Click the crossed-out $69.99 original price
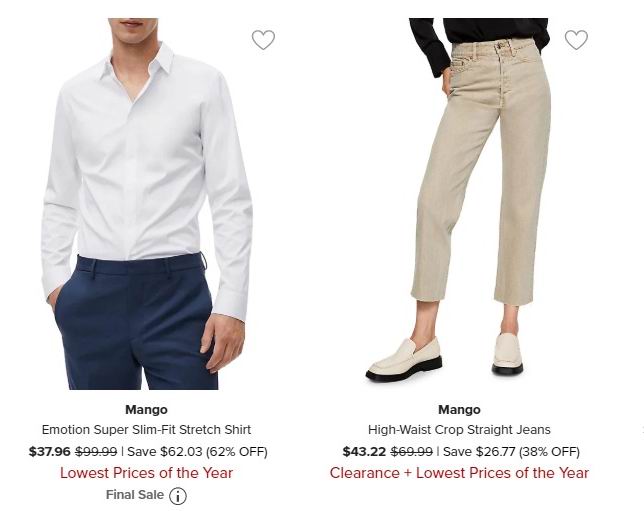This screenshot has width=644, height=511. tap(412, 451)
